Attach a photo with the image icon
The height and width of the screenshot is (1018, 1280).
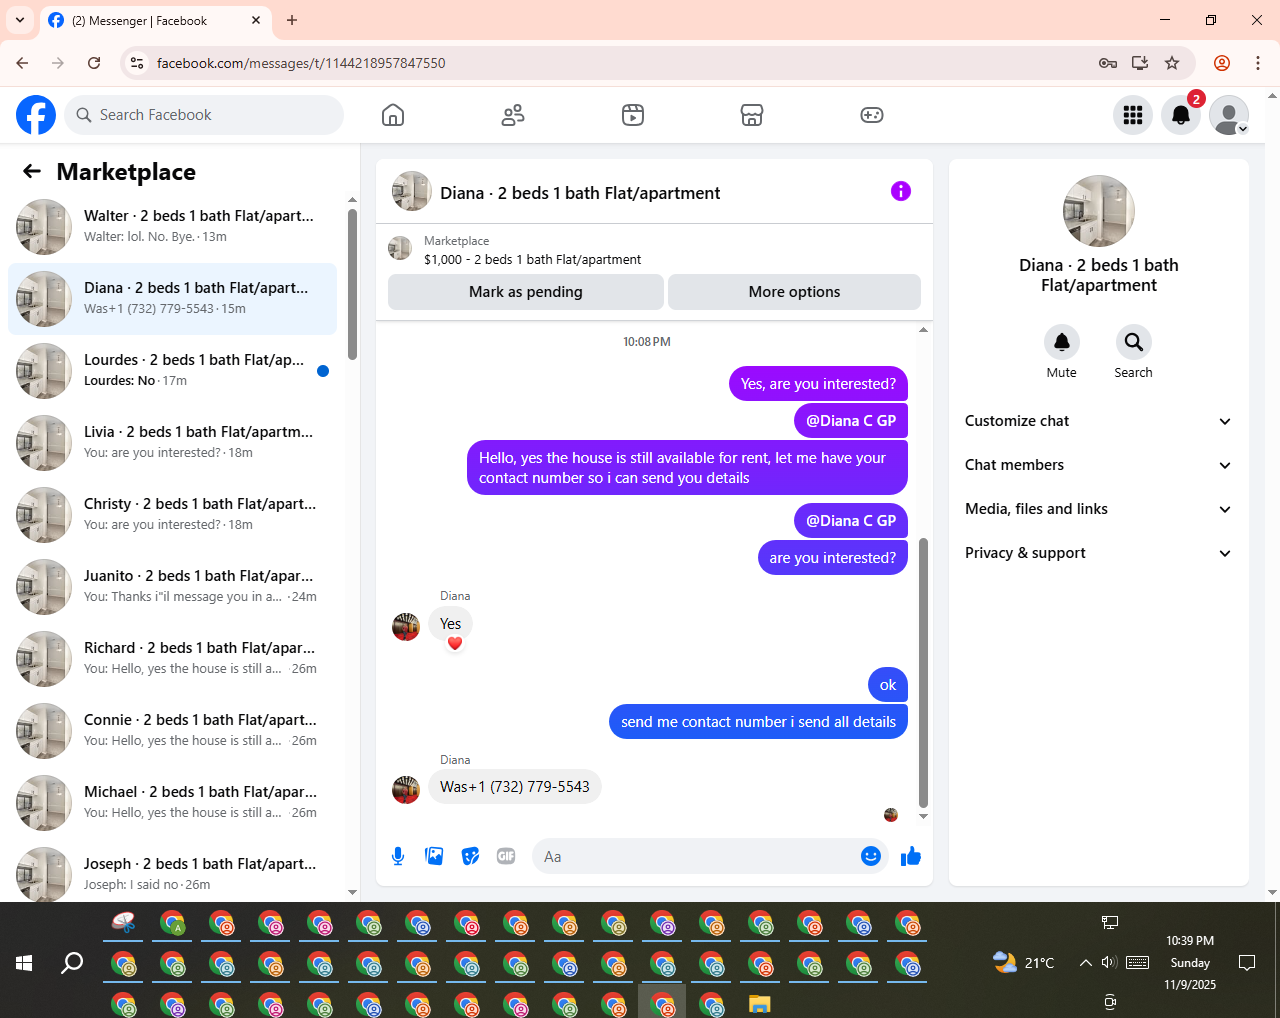click(434, 856)
